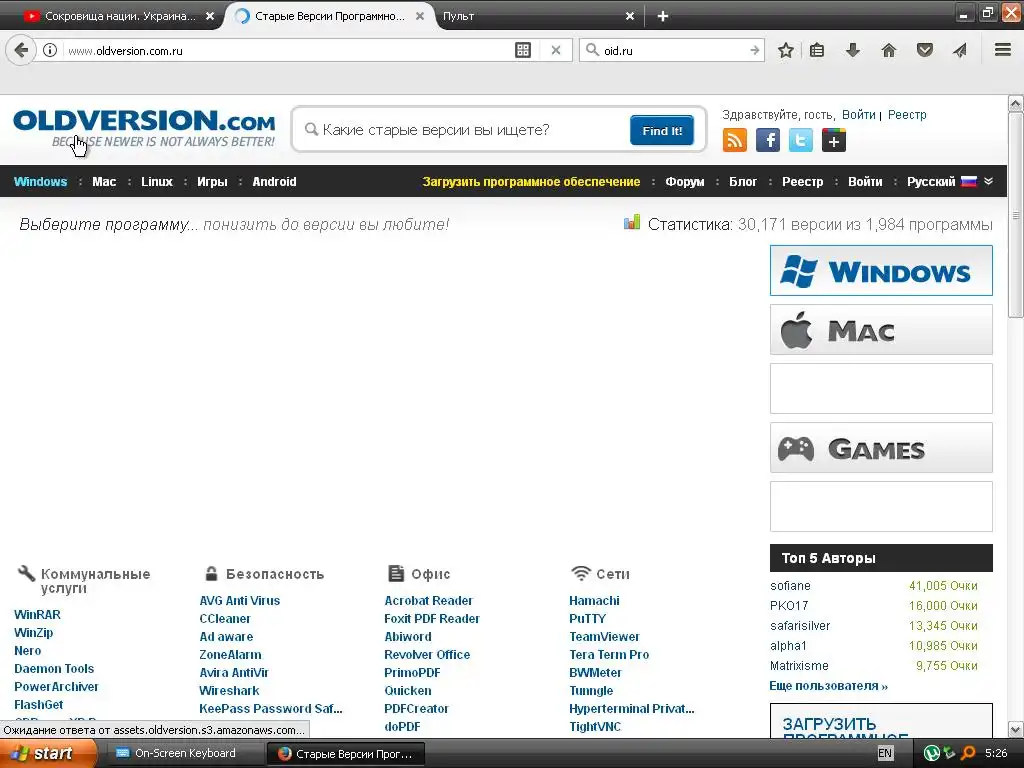Open the TeamViewer link
The width and height of the screenshot is (1024, 768).
coord(604,637)
